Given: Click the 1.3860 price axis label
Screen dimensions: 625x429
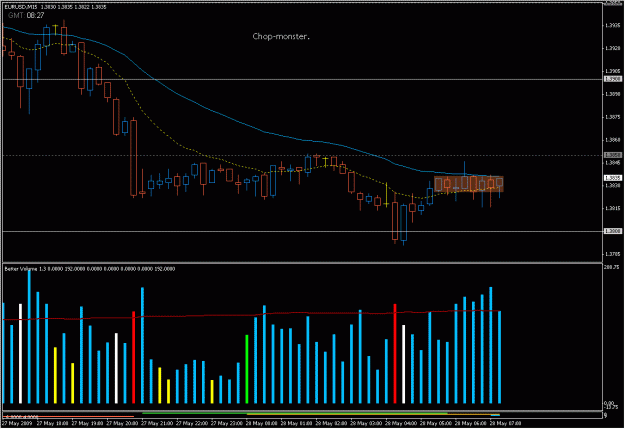Looking at the screenshot, I should [x=613, y=140].
